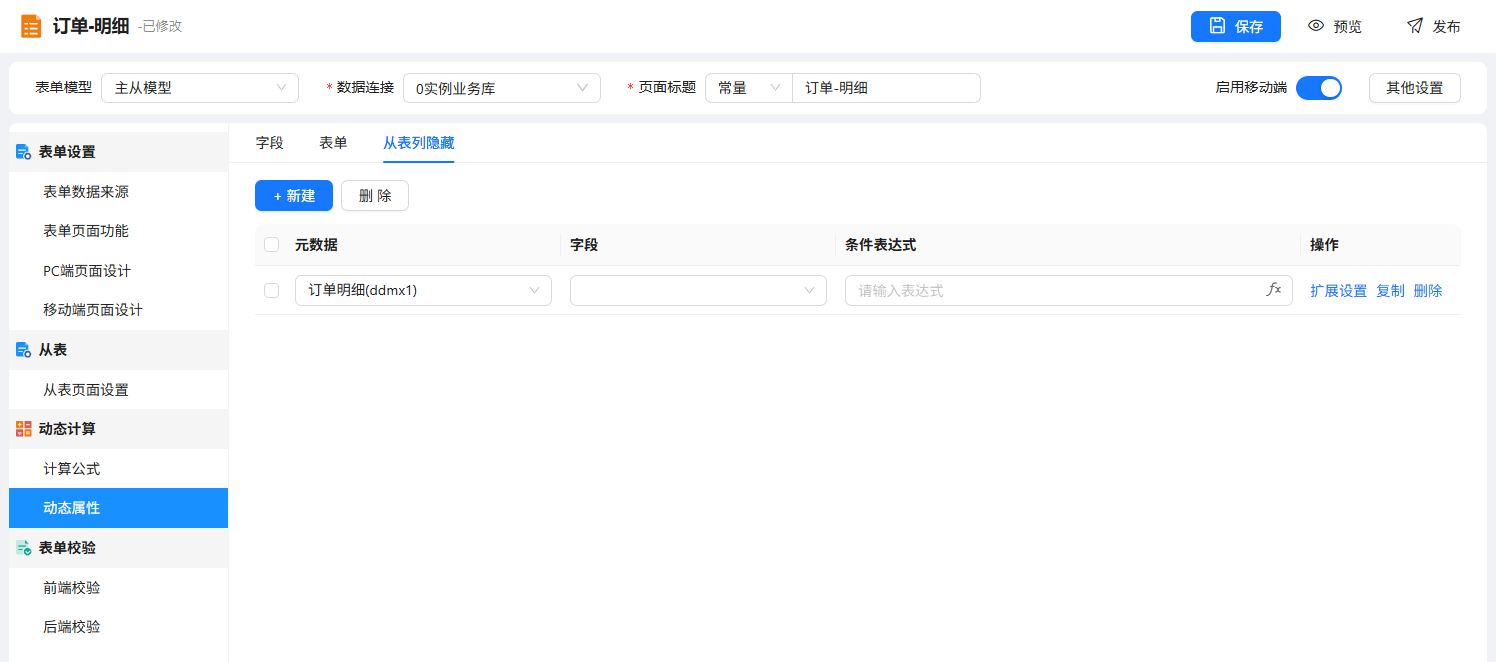Image resolution: width=1496 pixels, height=662 pixels.
Task: Click the 表单设置 section icon
Action: pyautogui.click(x=23, y=152)
